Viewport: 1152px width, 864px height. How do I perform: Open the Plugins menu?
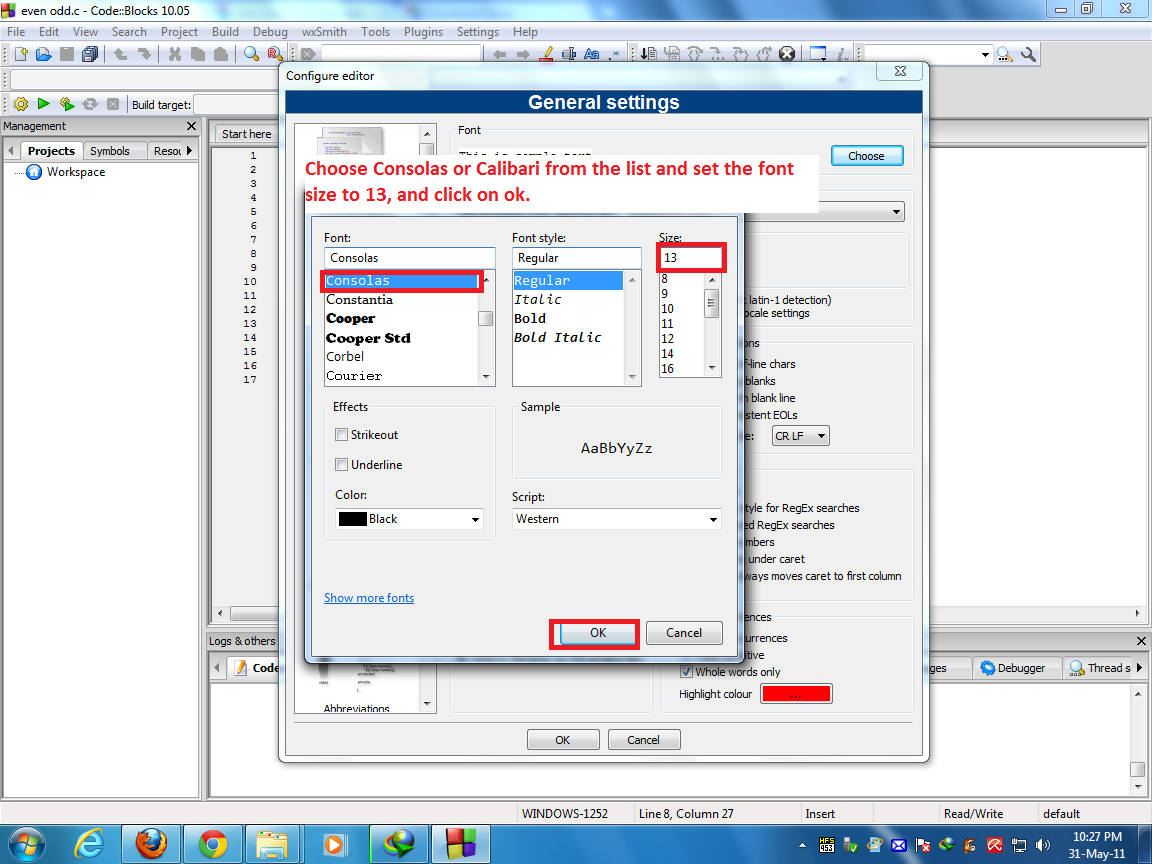(423, 32)
